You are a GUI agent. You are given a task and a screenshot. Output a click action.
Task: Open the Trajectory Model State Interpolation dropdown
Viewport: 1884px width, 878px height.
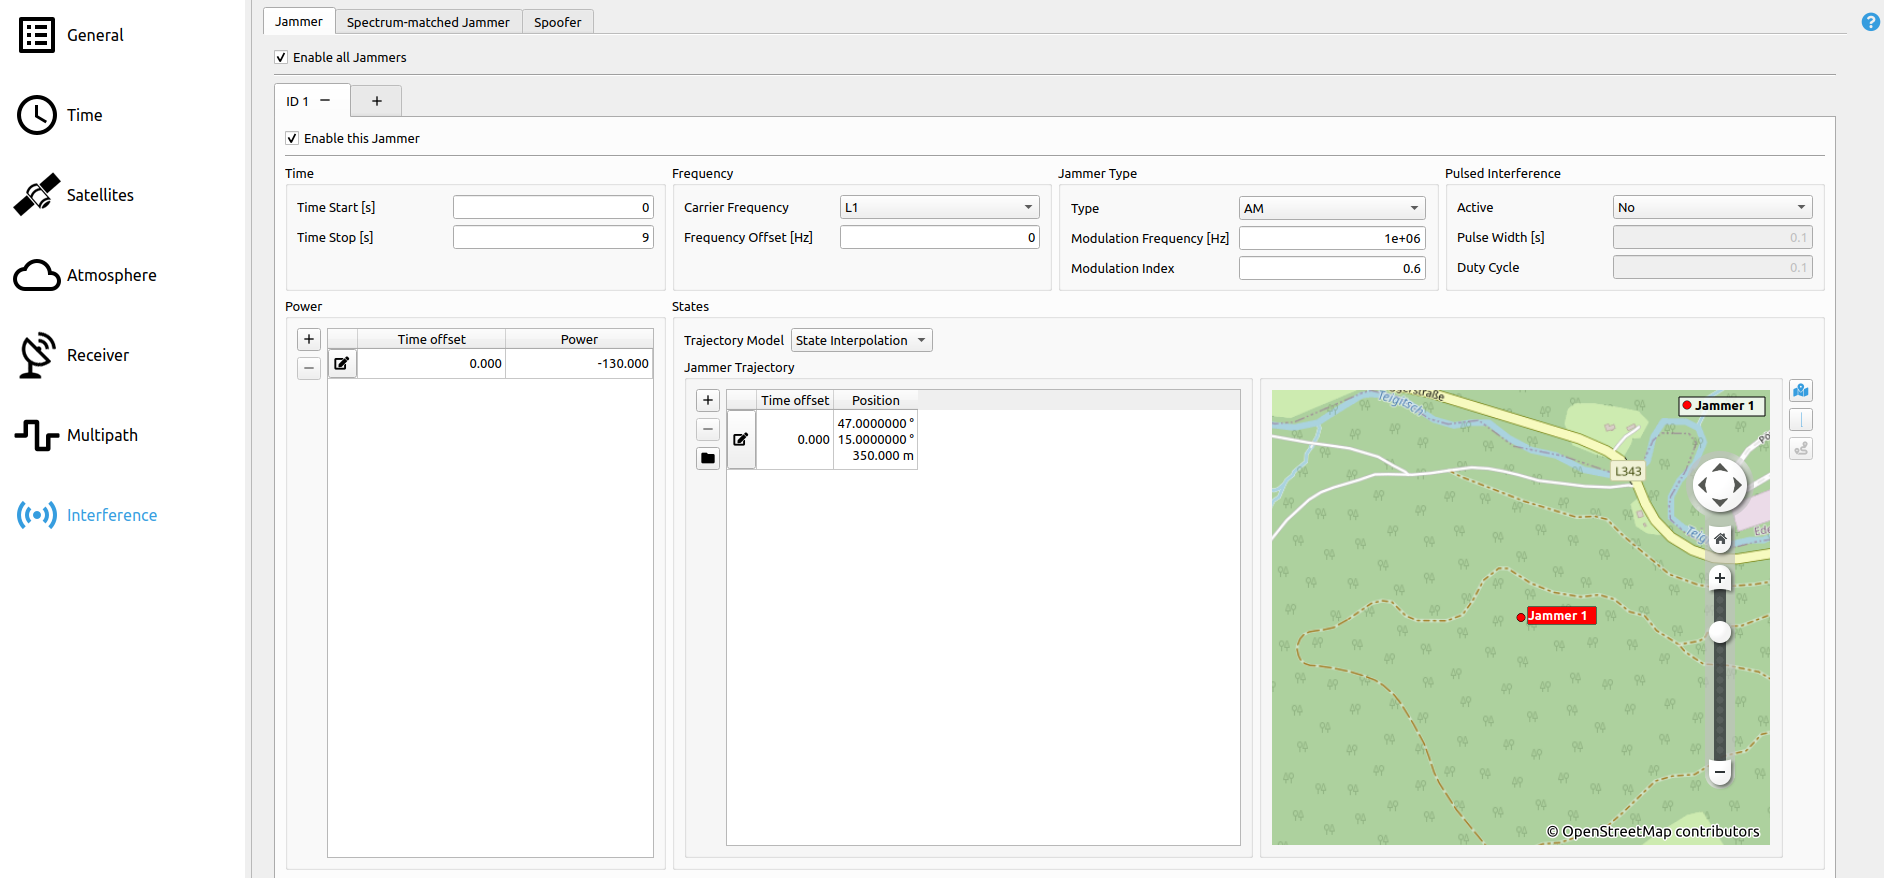(861, 341)
